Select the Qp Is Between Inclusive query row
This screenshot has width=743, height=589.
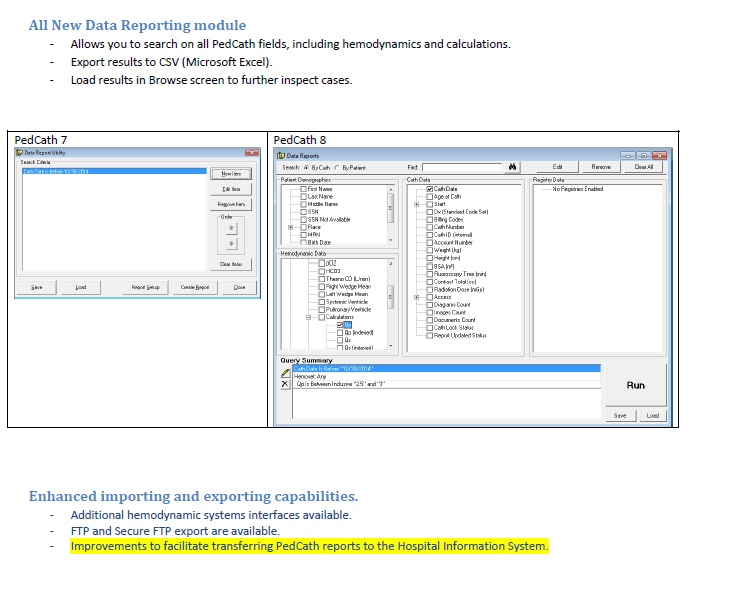click(x=446, y=384)
